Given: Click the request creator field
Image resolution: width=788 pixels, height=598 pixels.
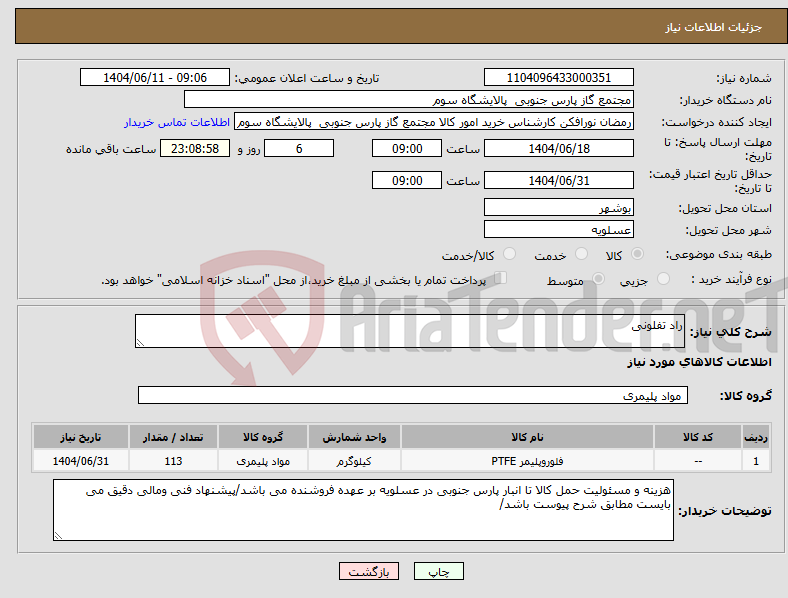Looking at the screenshot, I should [x=434, y=122].
